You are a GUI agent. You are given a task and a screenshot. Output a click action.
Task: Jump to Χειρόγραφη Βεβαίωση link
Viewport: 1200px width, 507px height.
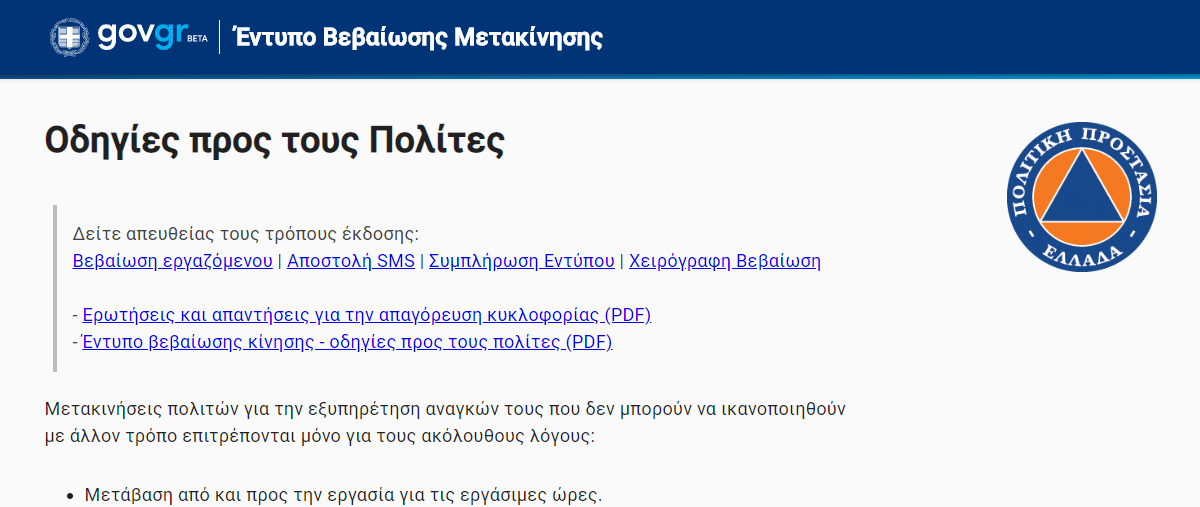pos(725,261)
